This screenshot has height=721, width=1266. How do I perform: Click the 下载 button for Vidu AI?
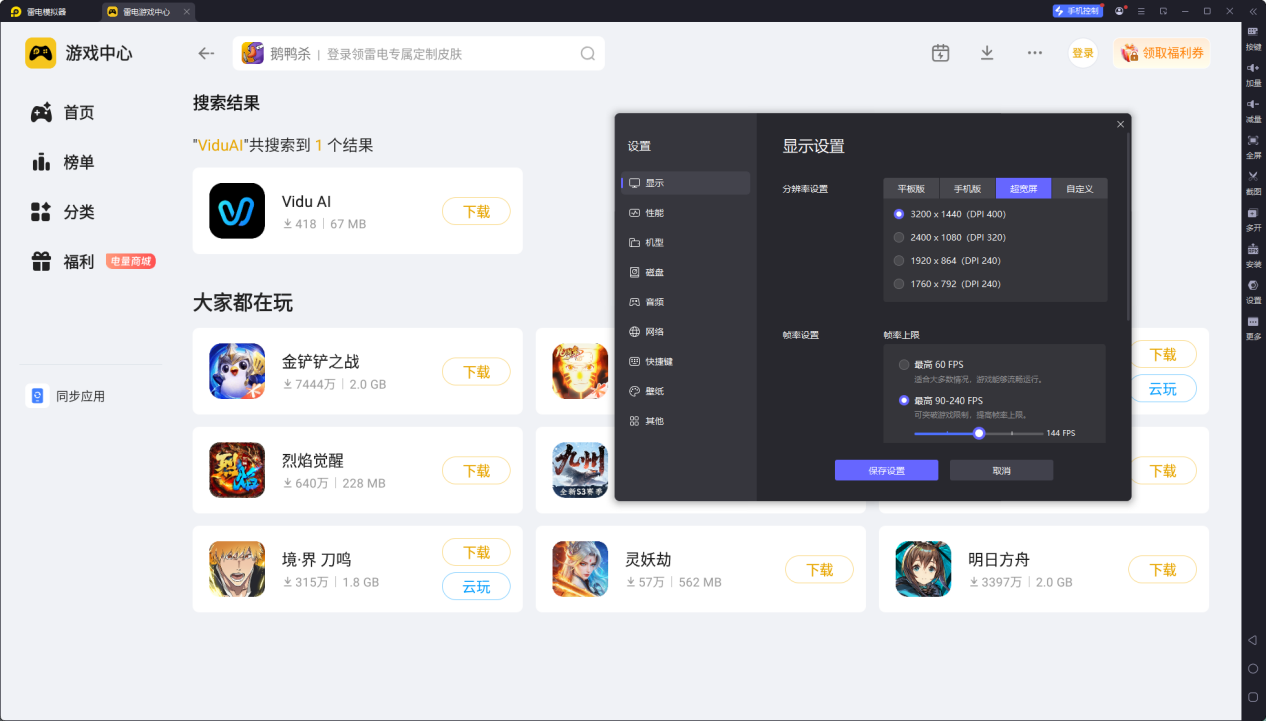pos(476,211)
